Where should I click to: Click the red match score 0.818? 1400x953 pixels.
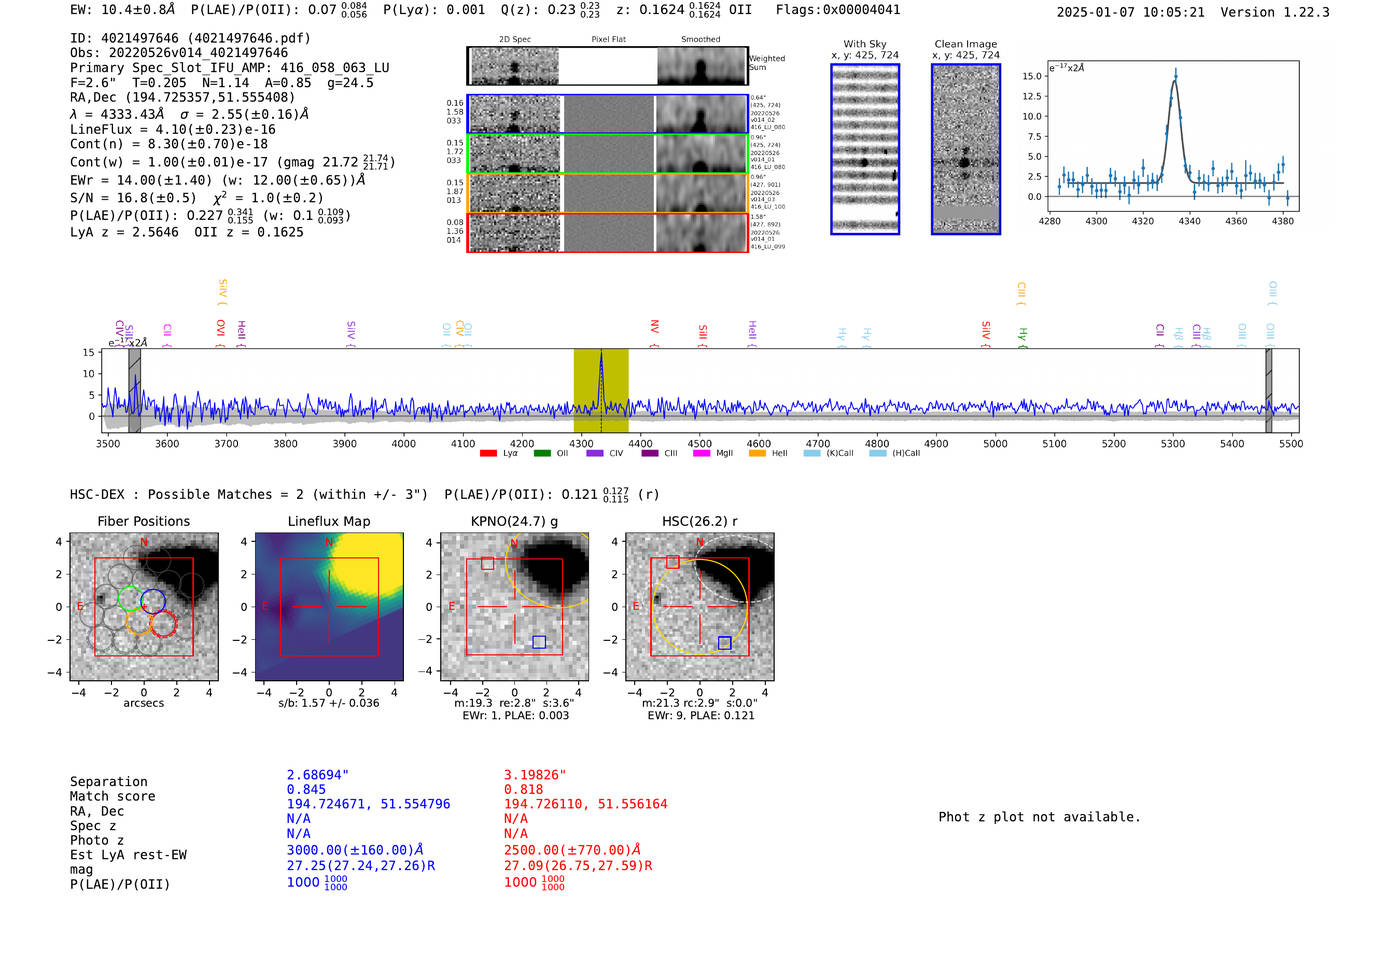tap(523, 789)
